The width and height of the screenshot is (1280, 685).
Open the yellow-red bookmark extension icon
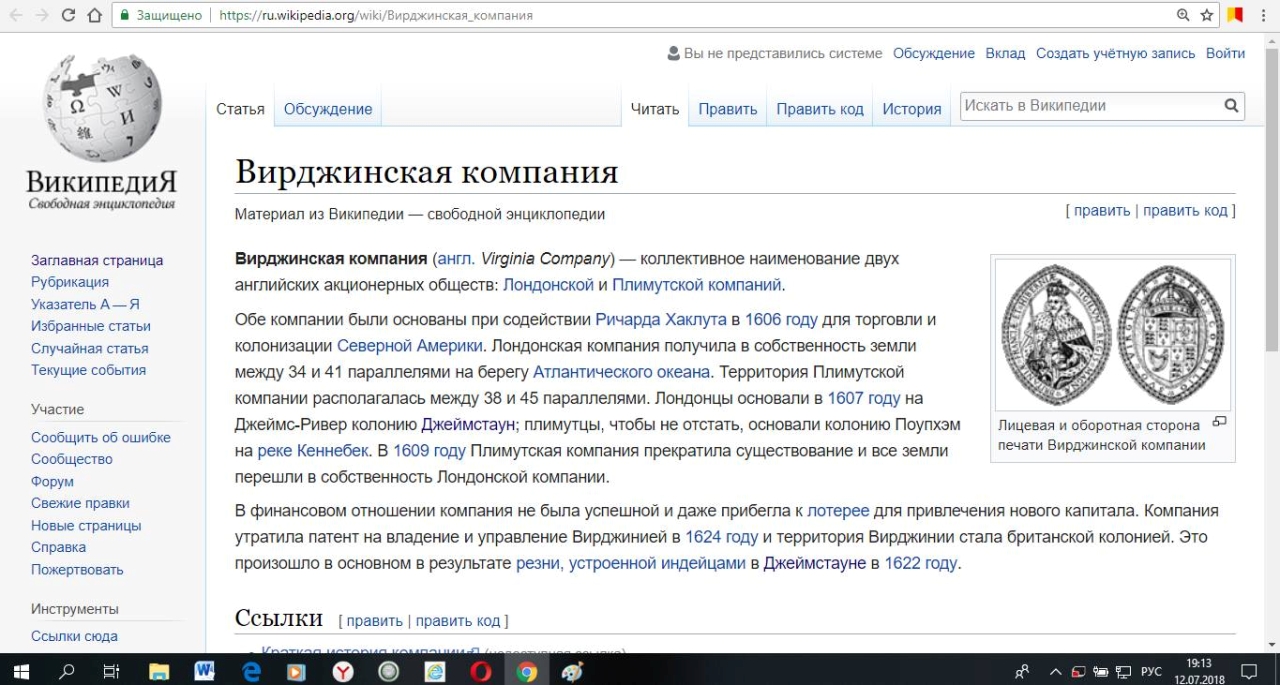(x=1235, y=15)
